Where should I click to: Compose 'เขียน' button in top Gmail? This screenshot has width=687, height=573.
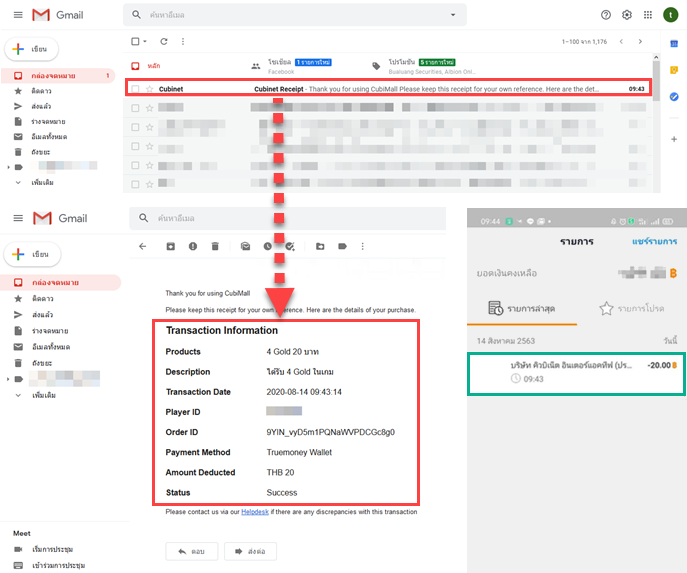pos(31,49)
